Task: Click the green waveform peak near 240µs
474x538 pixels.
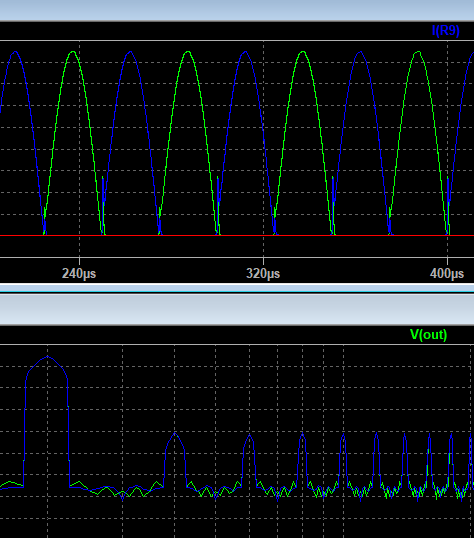Action: click(73, 52)
